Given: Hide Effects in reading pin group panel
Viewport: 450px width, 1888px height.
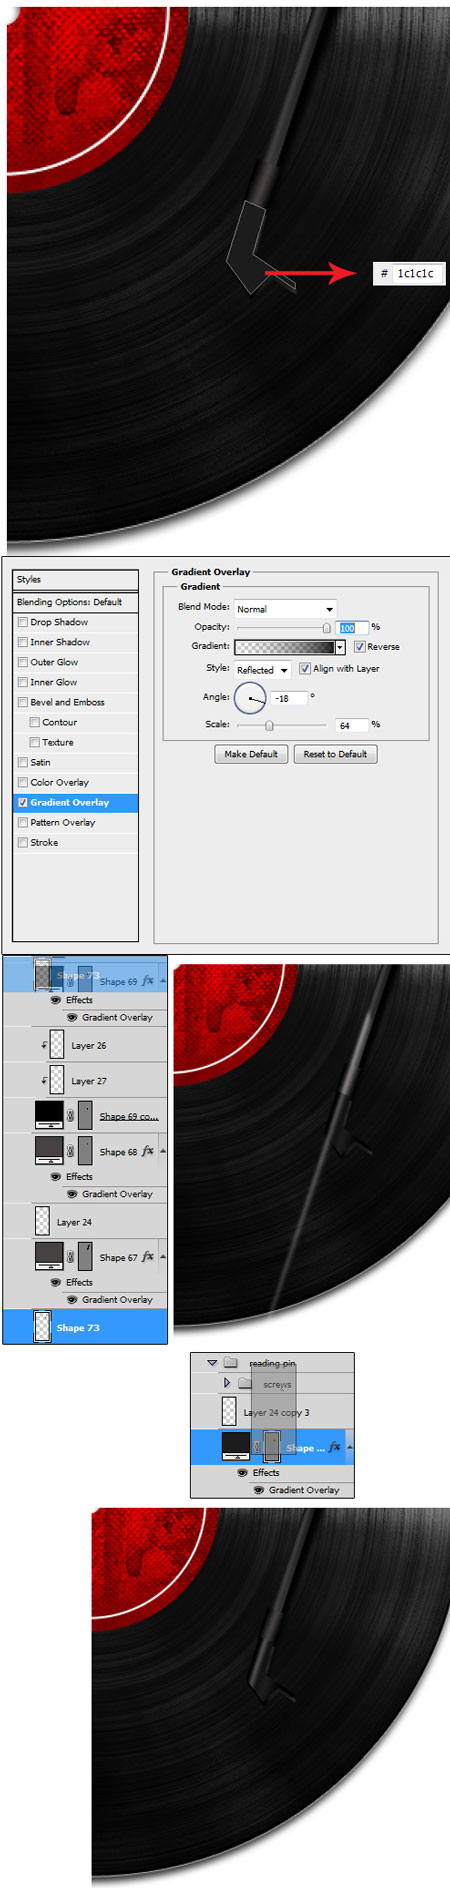Looking at the screenshot, I should 242,1473.
